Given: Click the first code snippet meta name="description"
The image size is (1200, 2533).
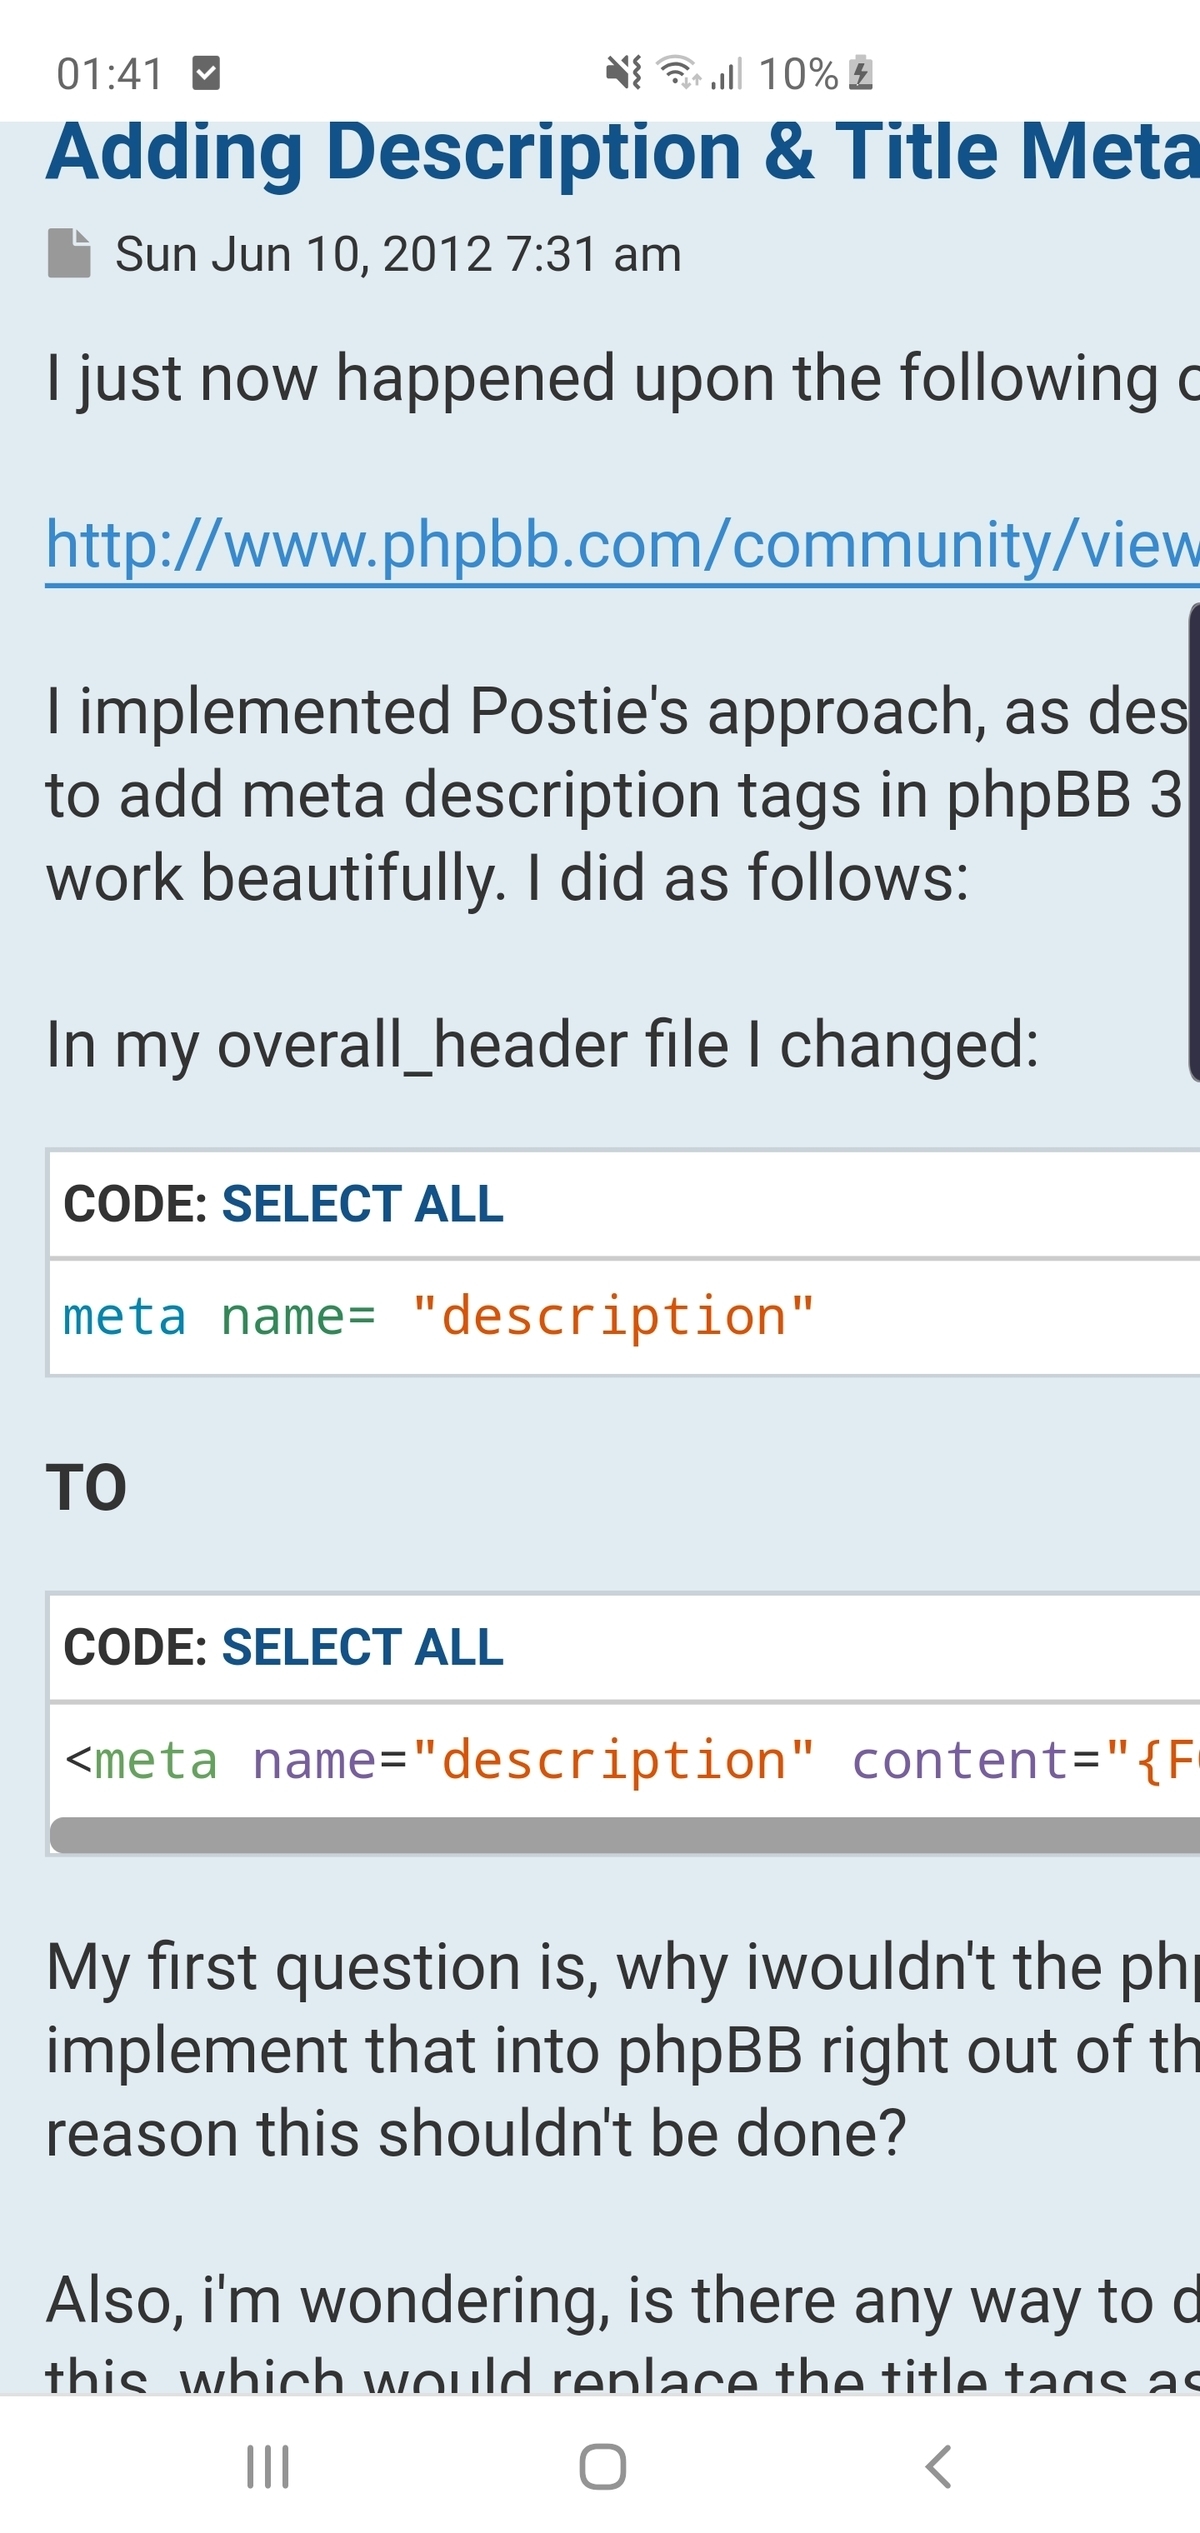Looking at the screenshot, I should pos(438,1317).
